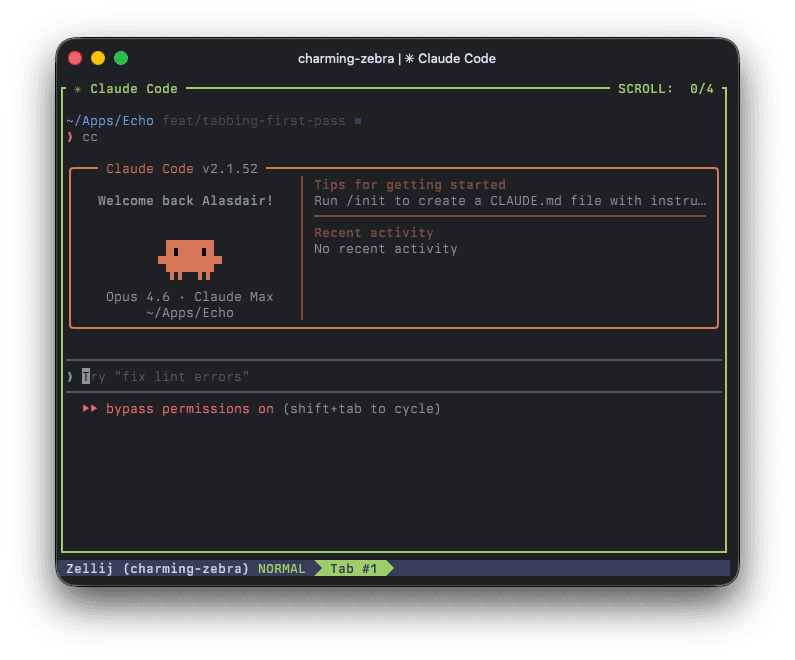Click the NORMAL mode indicator in Zellij bar
Screen dimensions: 795x660
(x=282, y=568)
